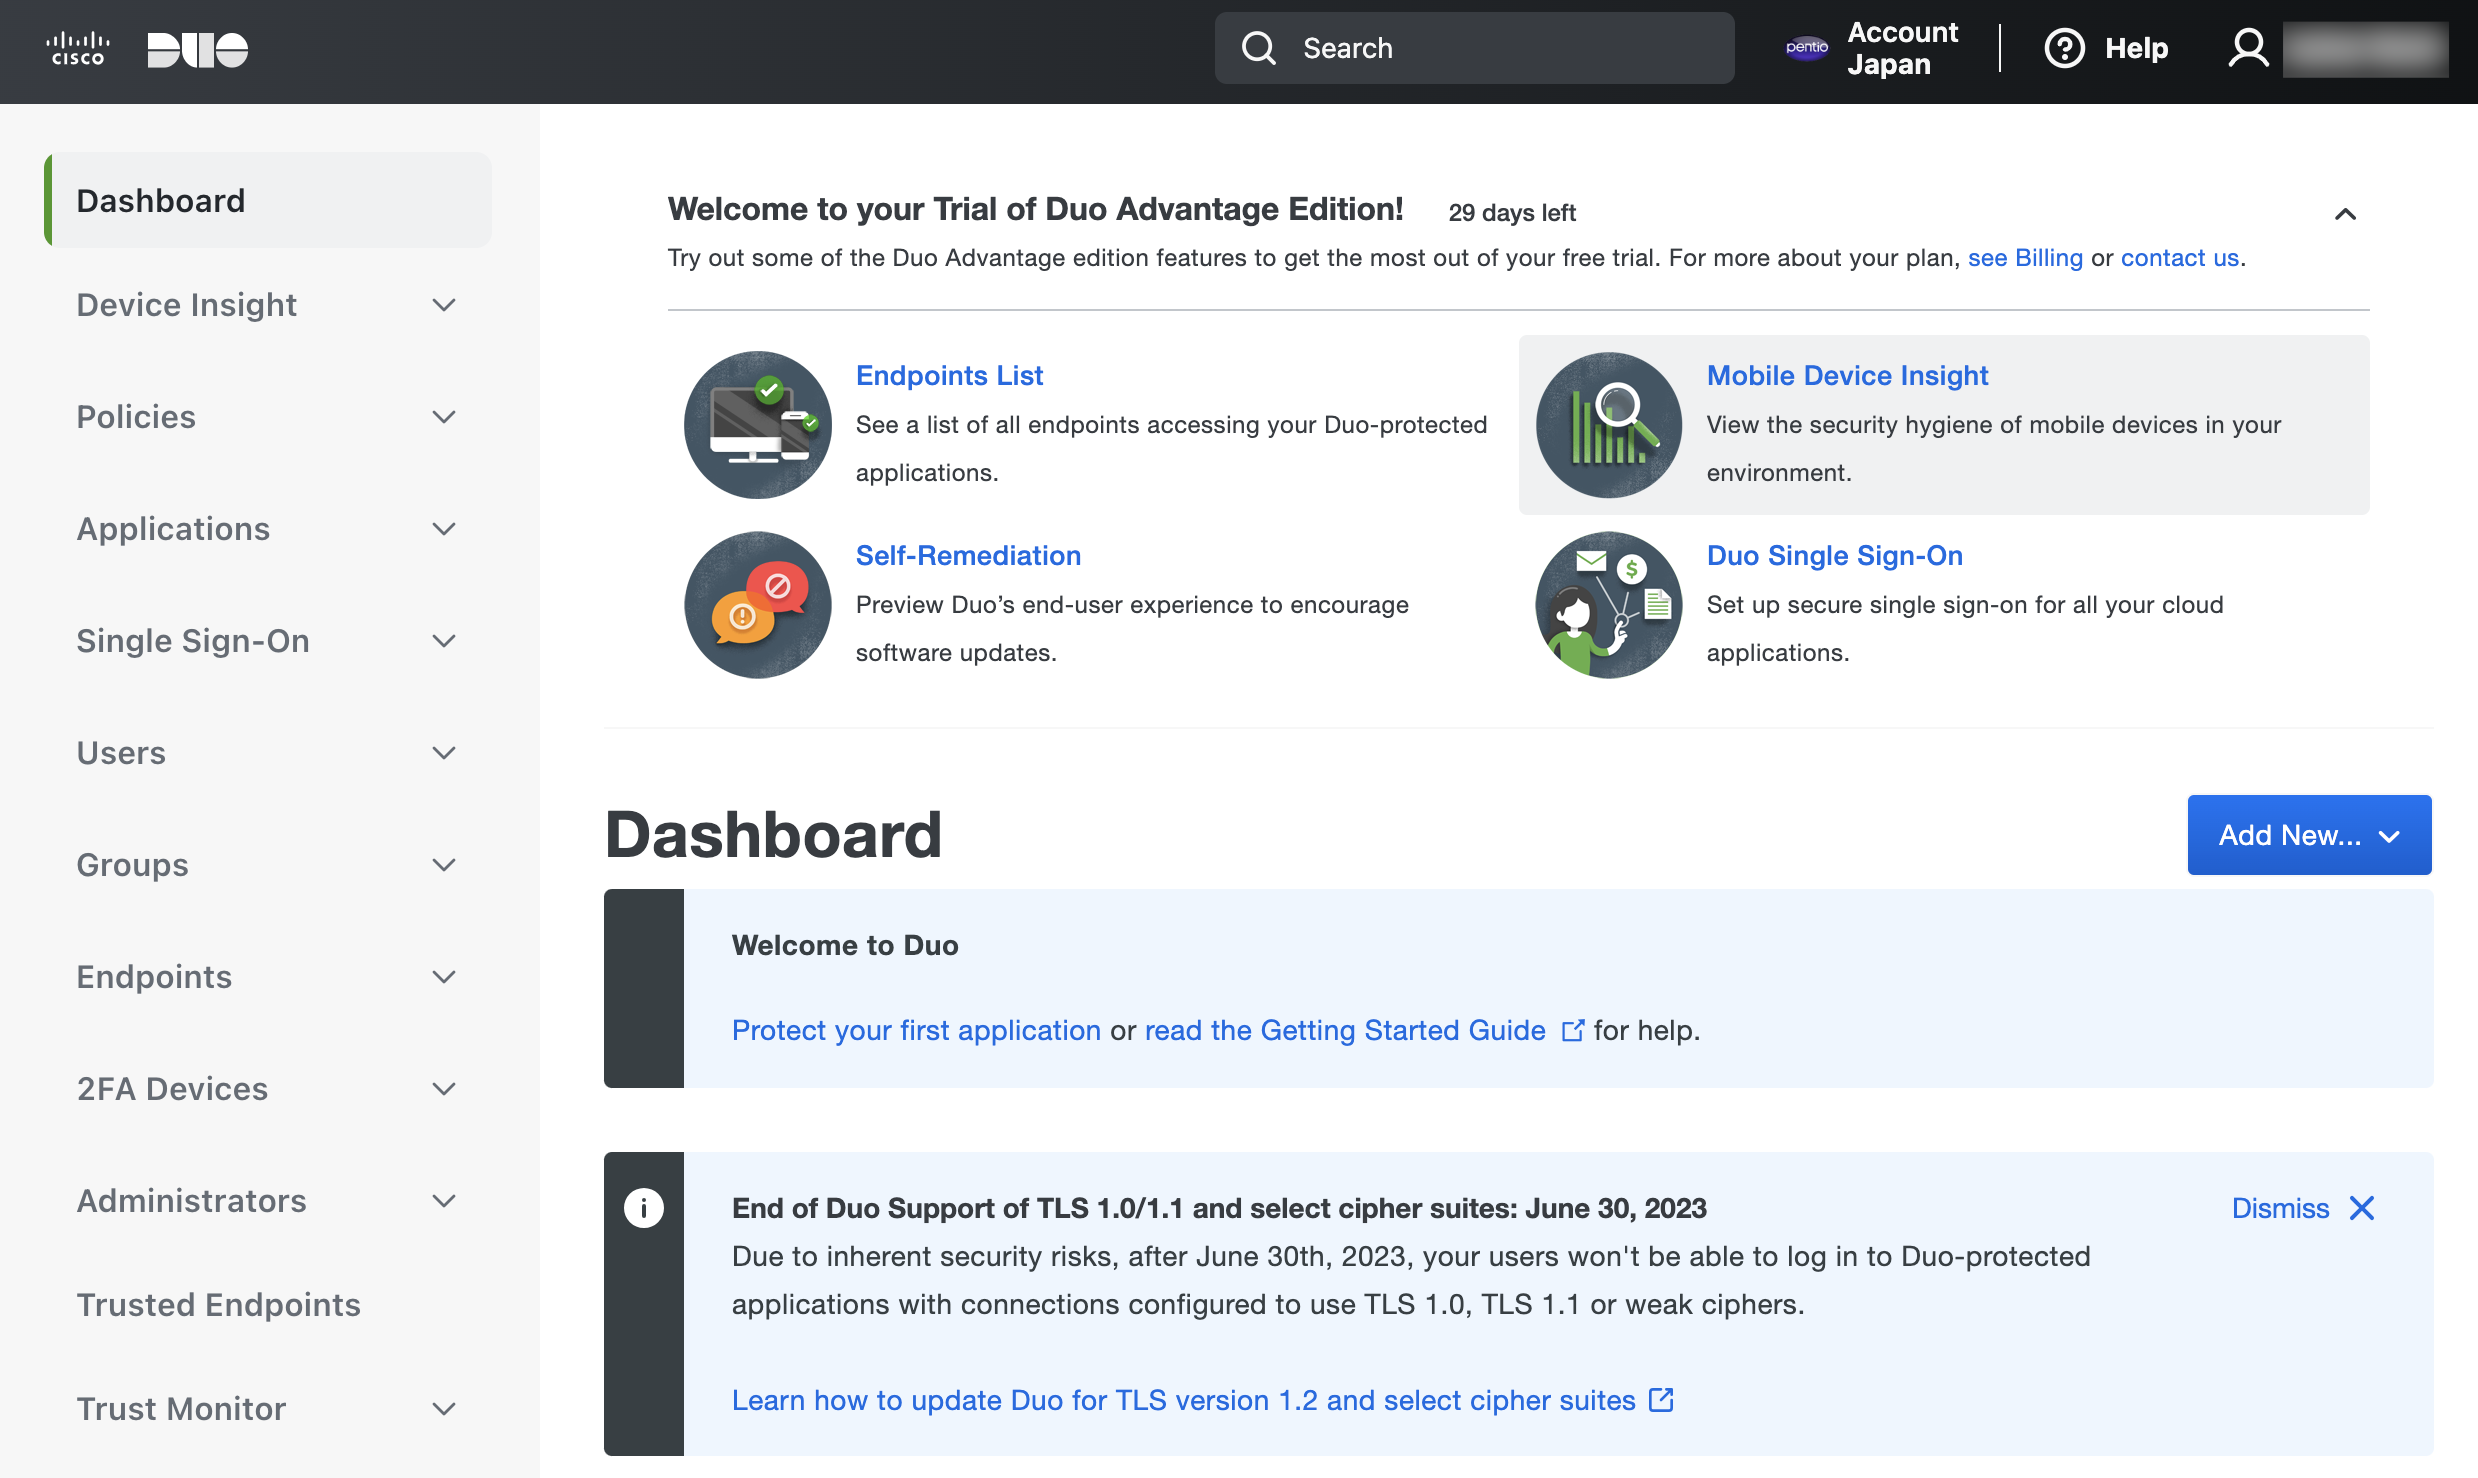The width and height of the screenshot is (2478, 1478).
Task: Click the Duo Single Sign-On illustration icon
Action: pos(1609,604)
